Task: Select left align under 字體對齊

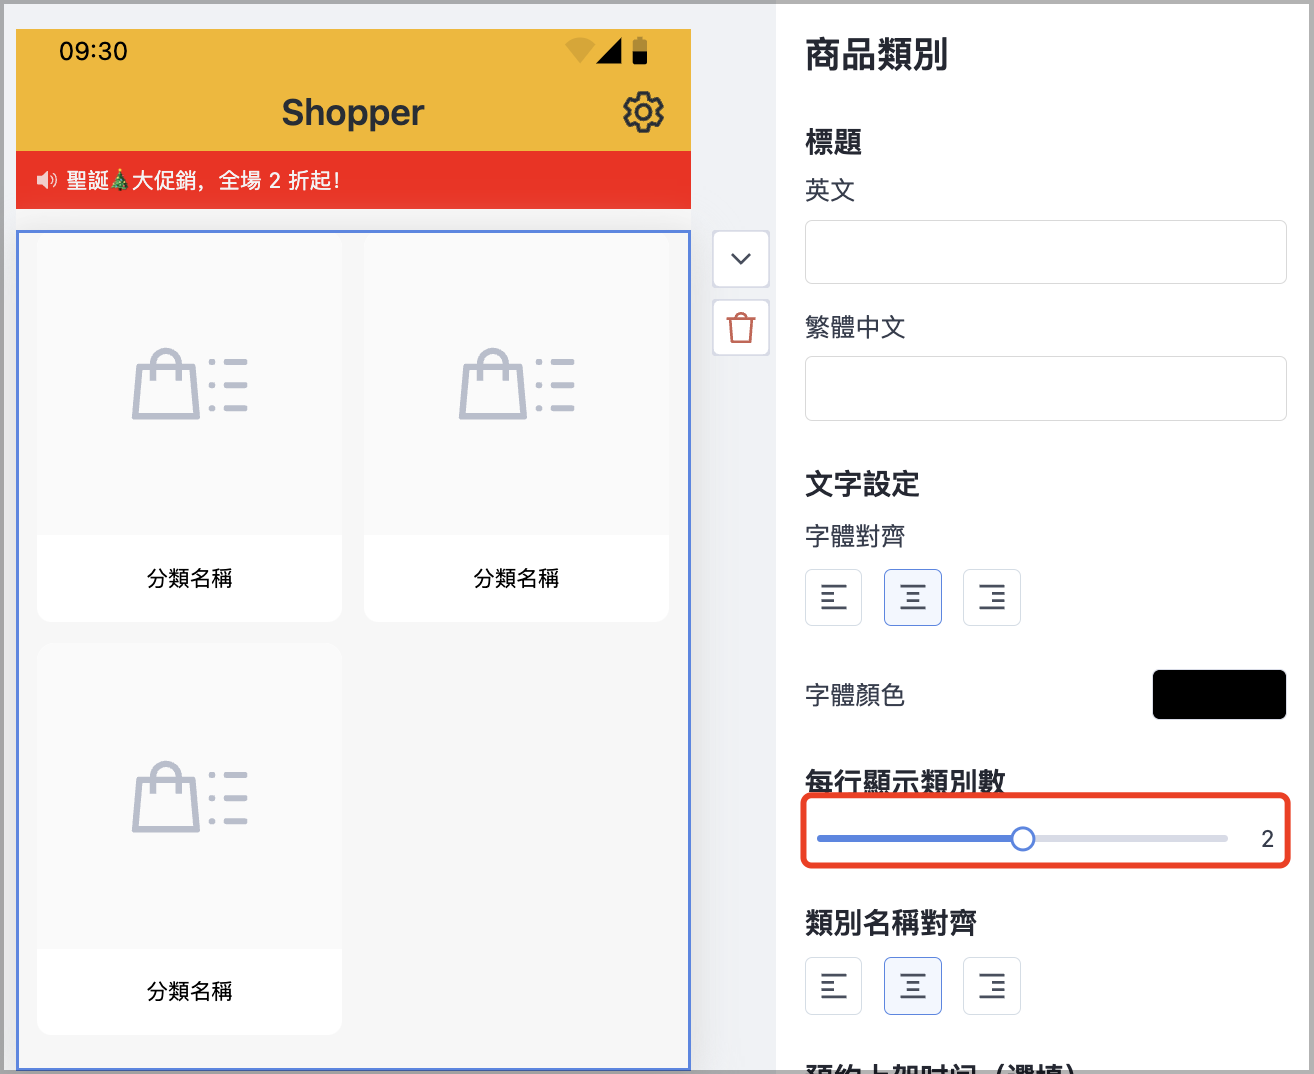Action: [x=833, y=597]
